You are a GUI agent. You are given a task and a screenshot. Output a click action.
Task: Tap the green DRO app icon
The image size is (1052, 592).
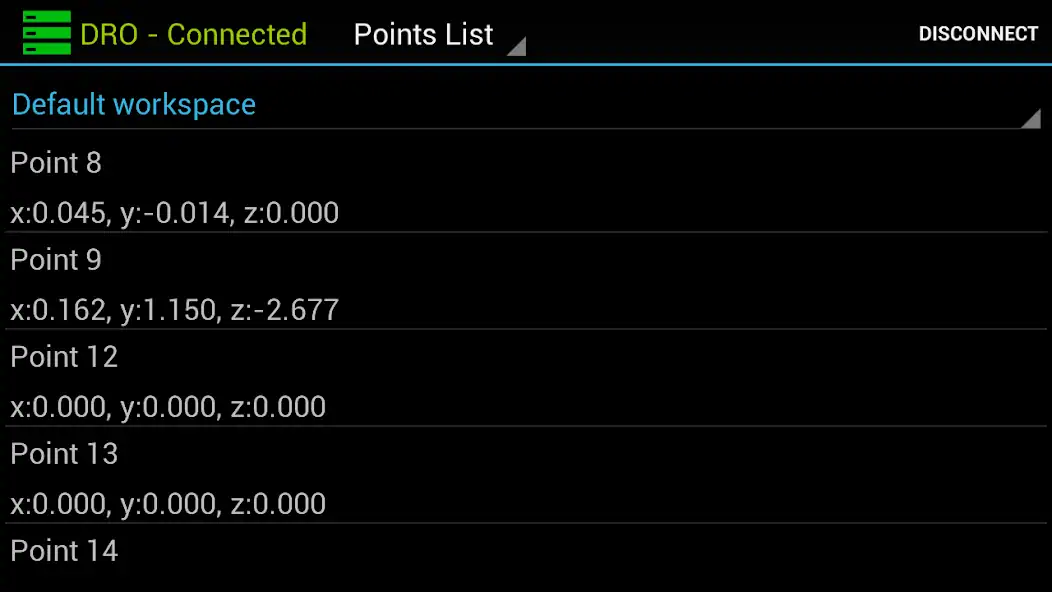point(46,33)
